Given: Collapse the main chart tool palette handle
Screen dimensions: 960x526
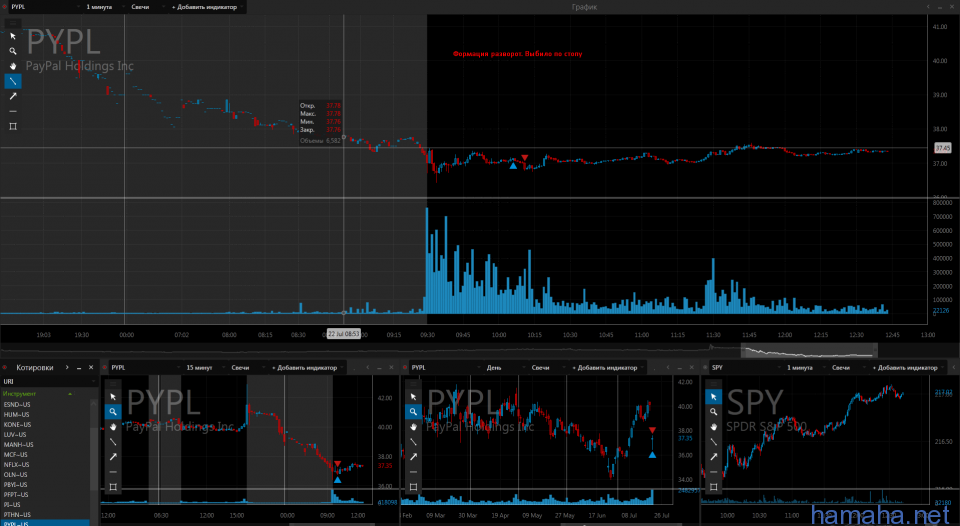Looking at the screenshot, I should point(13,23).
